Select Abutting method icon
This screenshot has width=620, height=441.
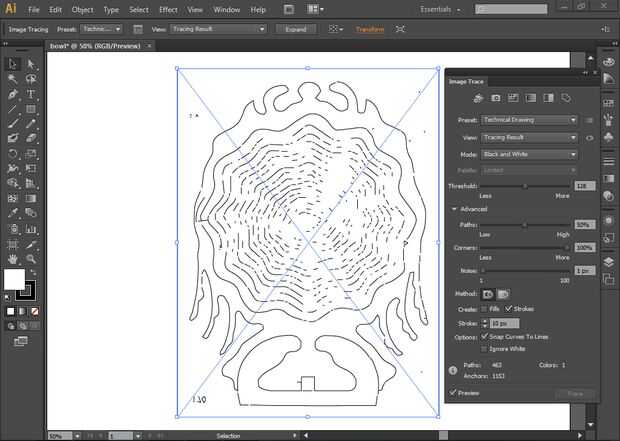pyautogui.click(x=488, y=294)
